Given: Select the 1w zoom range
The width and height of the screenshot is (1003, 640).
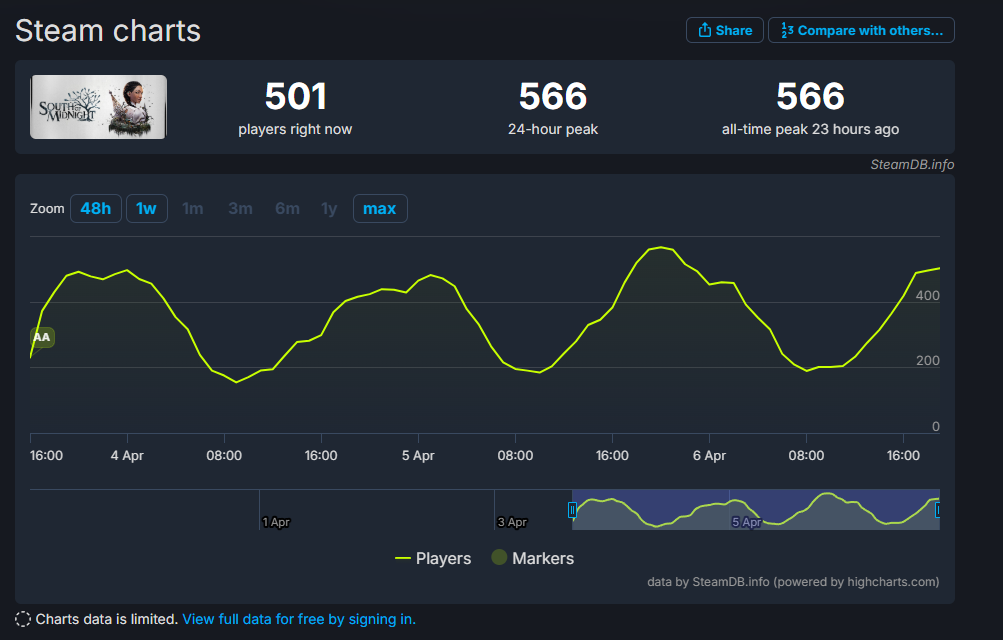Looking at the screenshot, I should pos(146,208).
